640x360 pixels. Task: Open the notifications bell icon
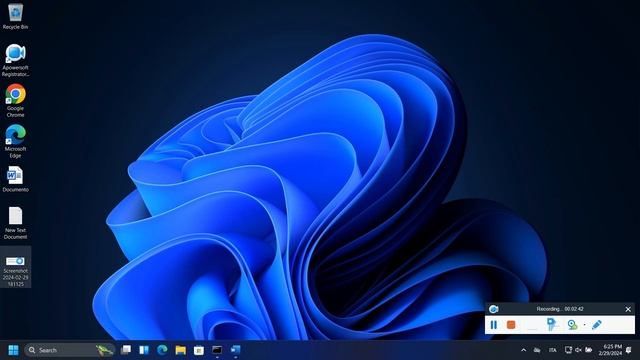629,350
